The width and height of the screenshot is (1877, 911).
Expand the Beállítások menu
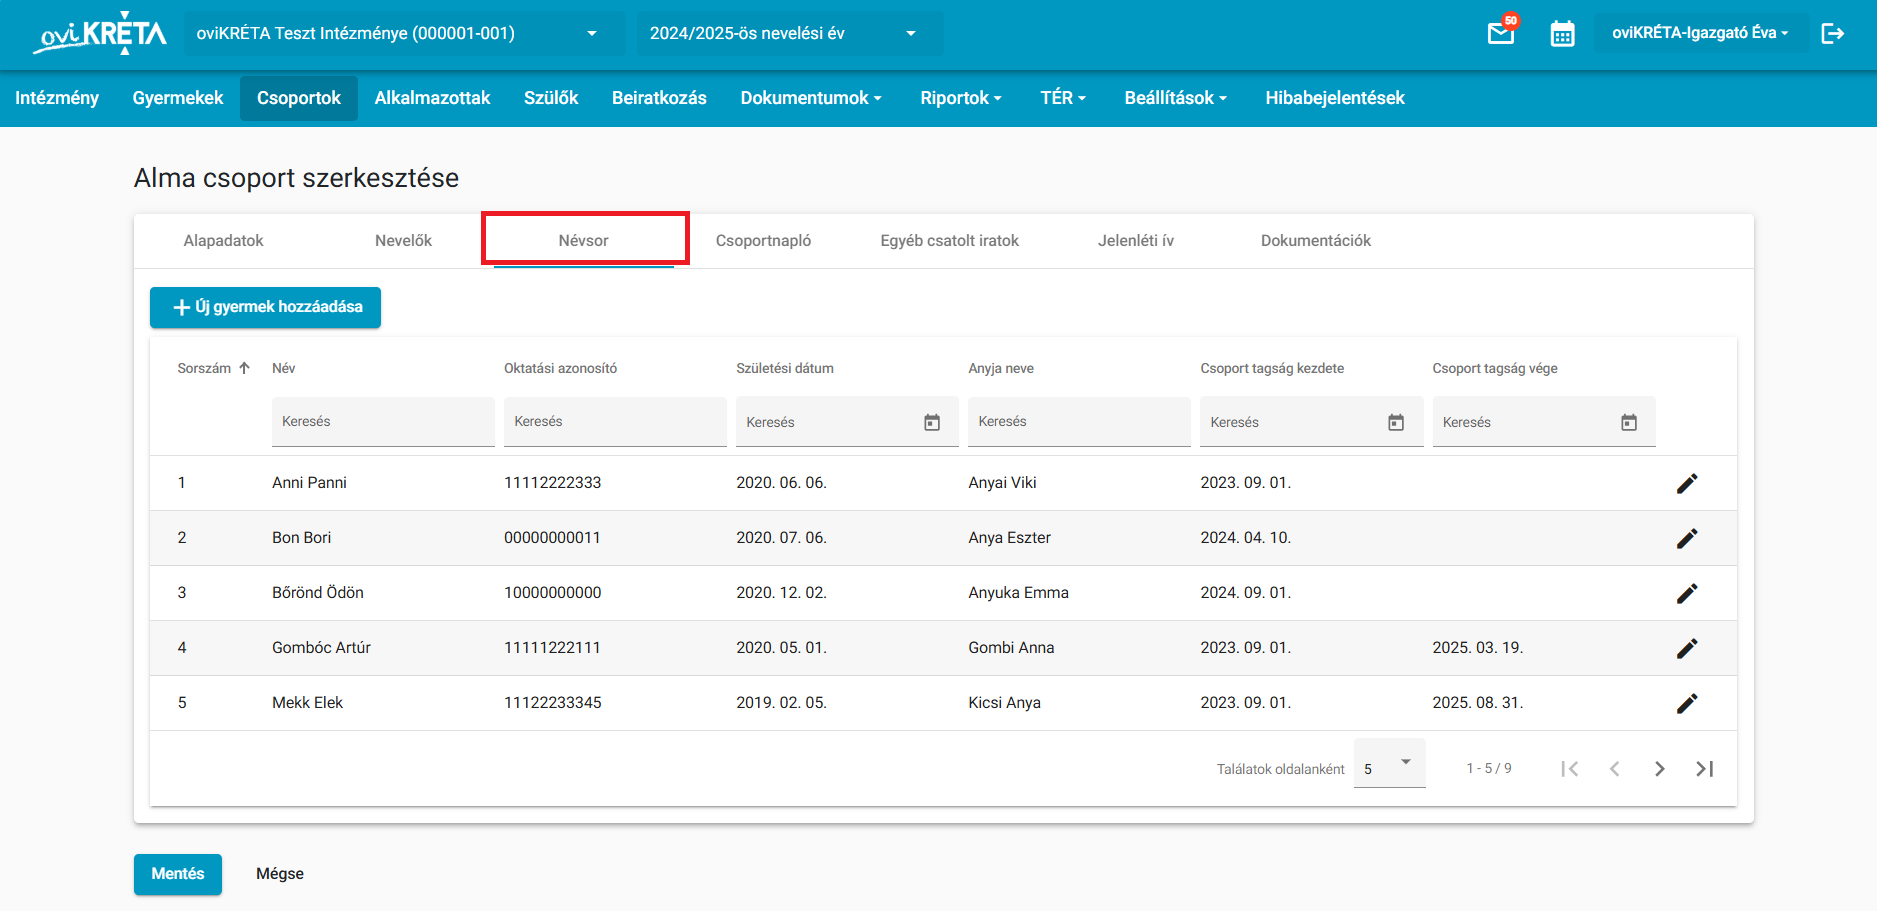1176,98
